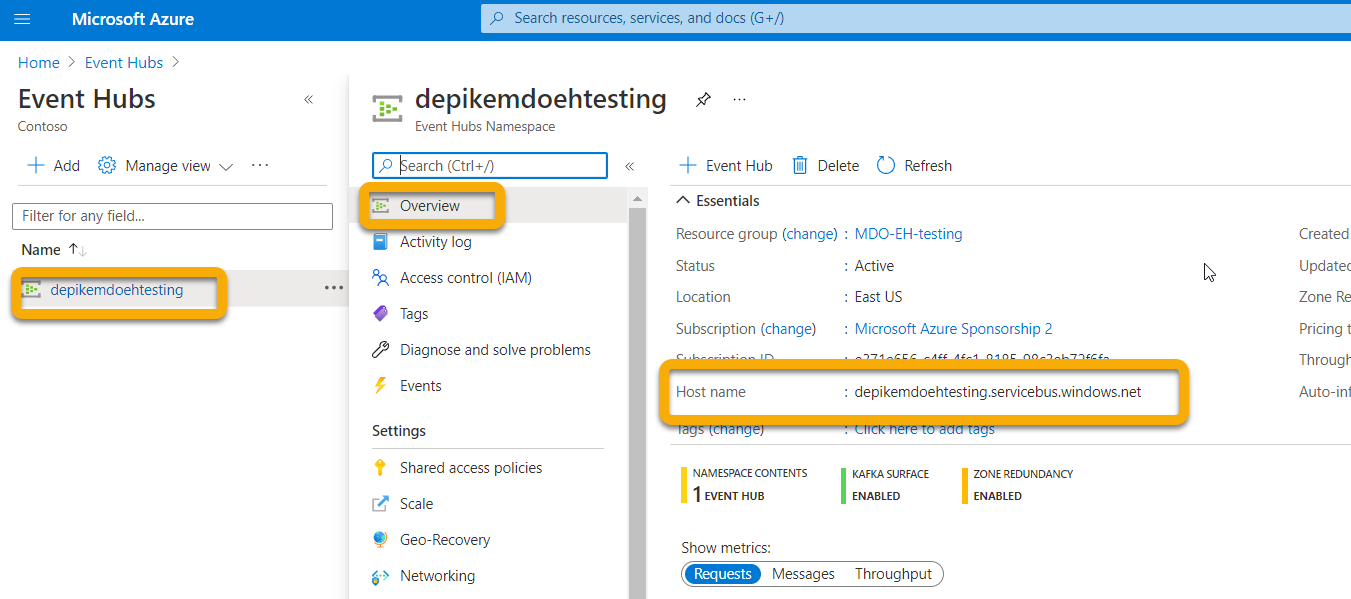Collapse the Event Hubs list pane

click(308, 100)
